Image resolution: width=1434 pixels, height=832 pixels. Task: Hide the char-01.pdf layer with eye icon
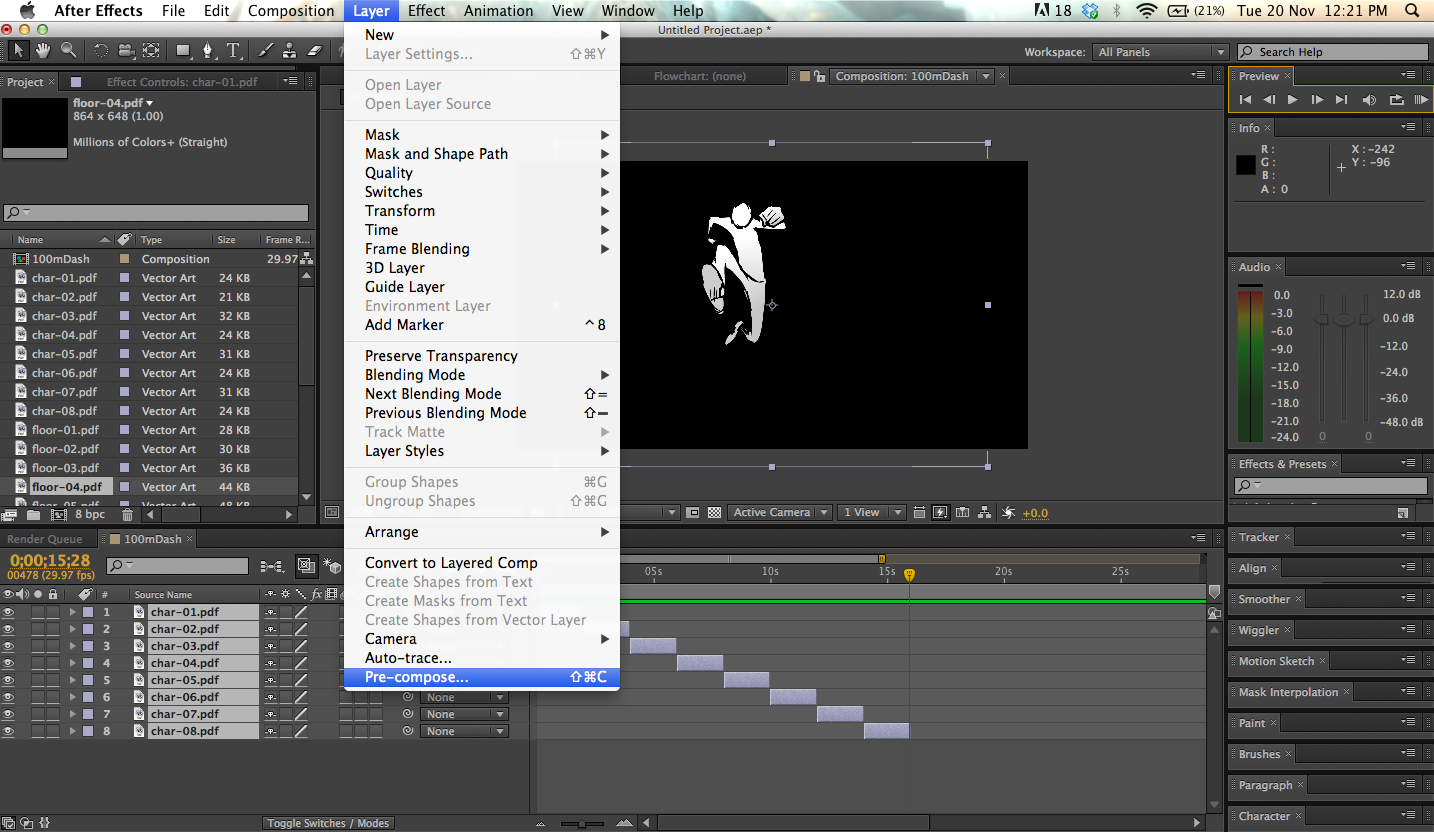(x=8, y=612)
